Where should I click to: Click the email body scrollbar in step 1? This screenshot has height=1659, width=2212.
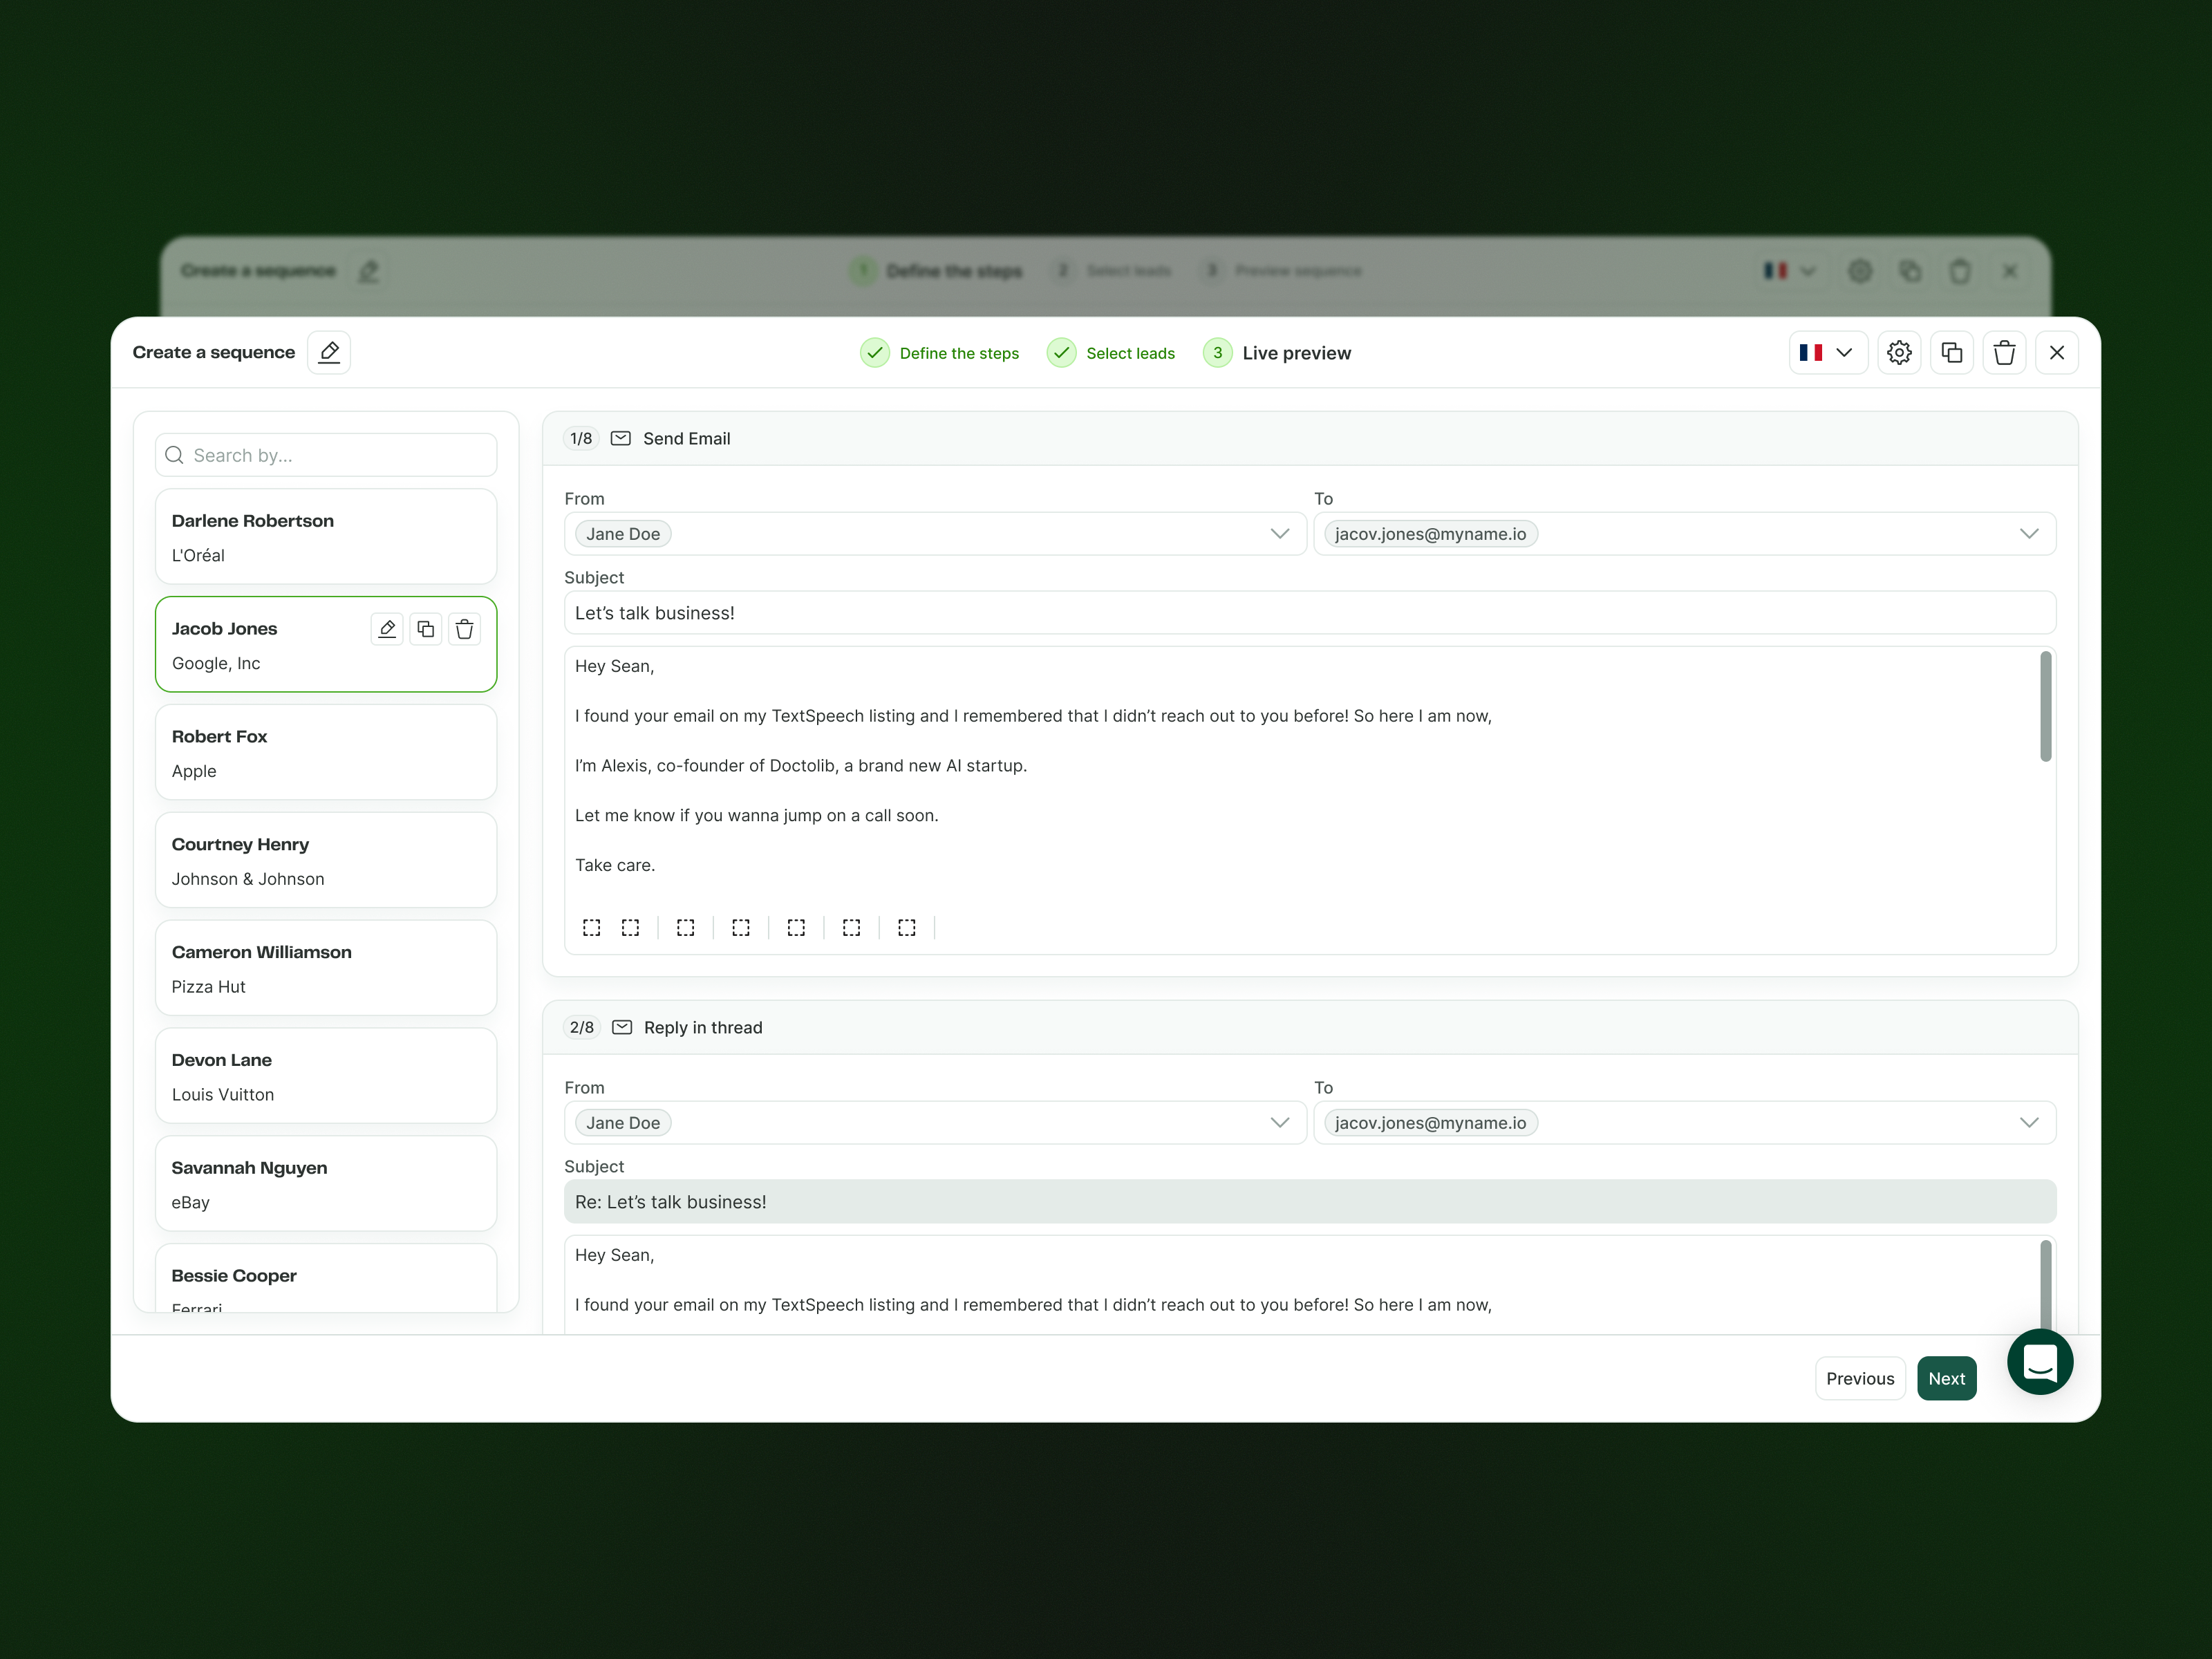point(2045,706)
